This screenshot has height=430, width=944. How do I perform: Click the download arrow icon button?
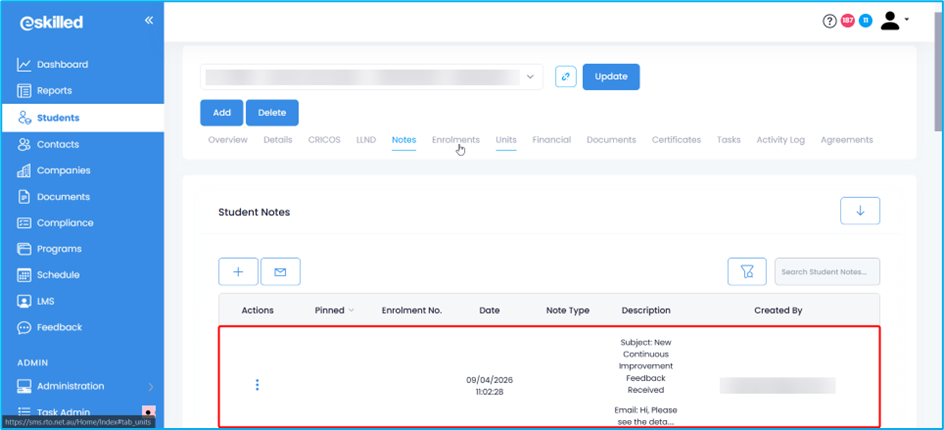point(860,211)
